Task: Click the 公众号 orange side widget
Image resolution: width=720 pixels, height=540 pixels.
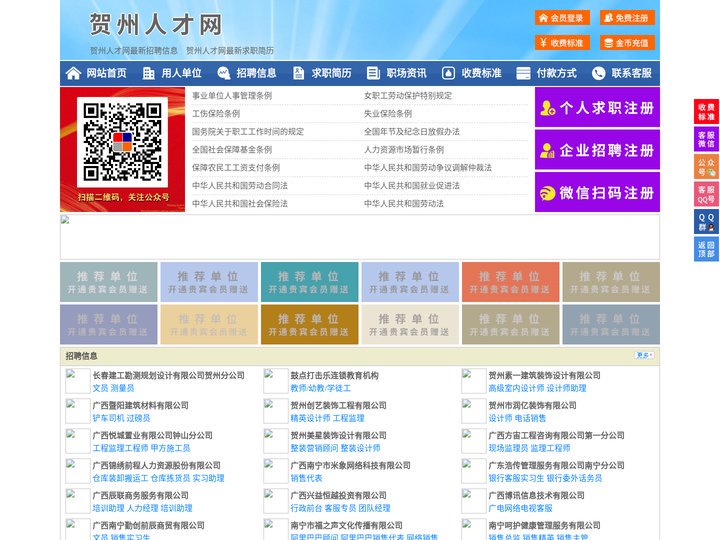Action: (706, 167)
